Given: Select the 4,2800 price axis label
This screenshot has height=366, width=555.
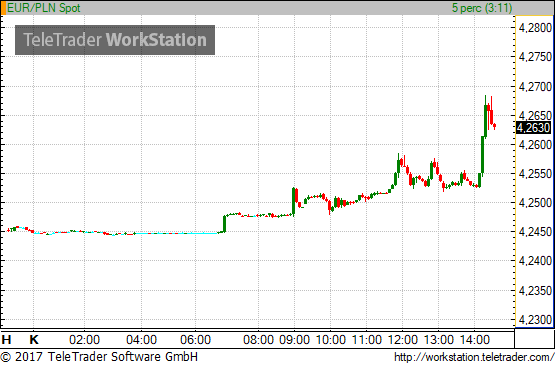Looking at the screenshot, I should pos(535,28).
